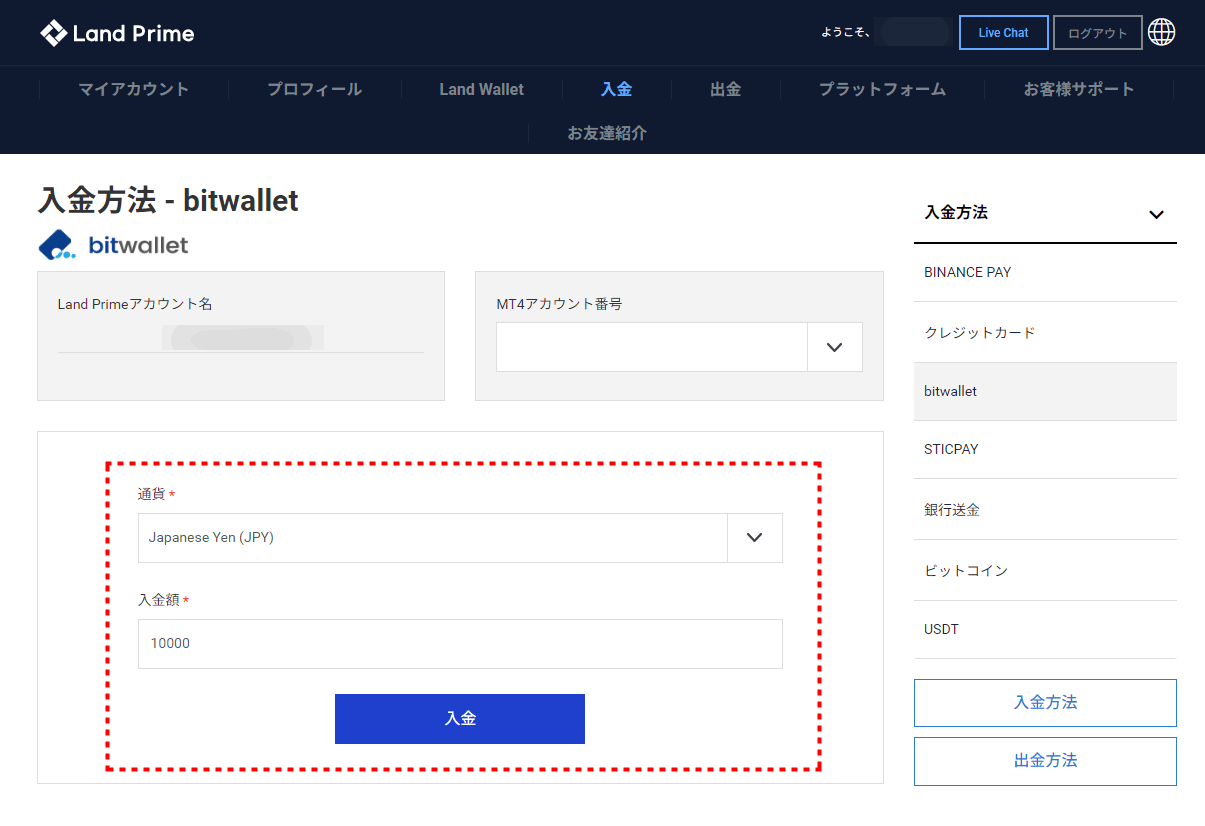This screenshot has height=826, width=1205.
Task: Select ビットコイン deposit method
Action: coord(1045,570)
